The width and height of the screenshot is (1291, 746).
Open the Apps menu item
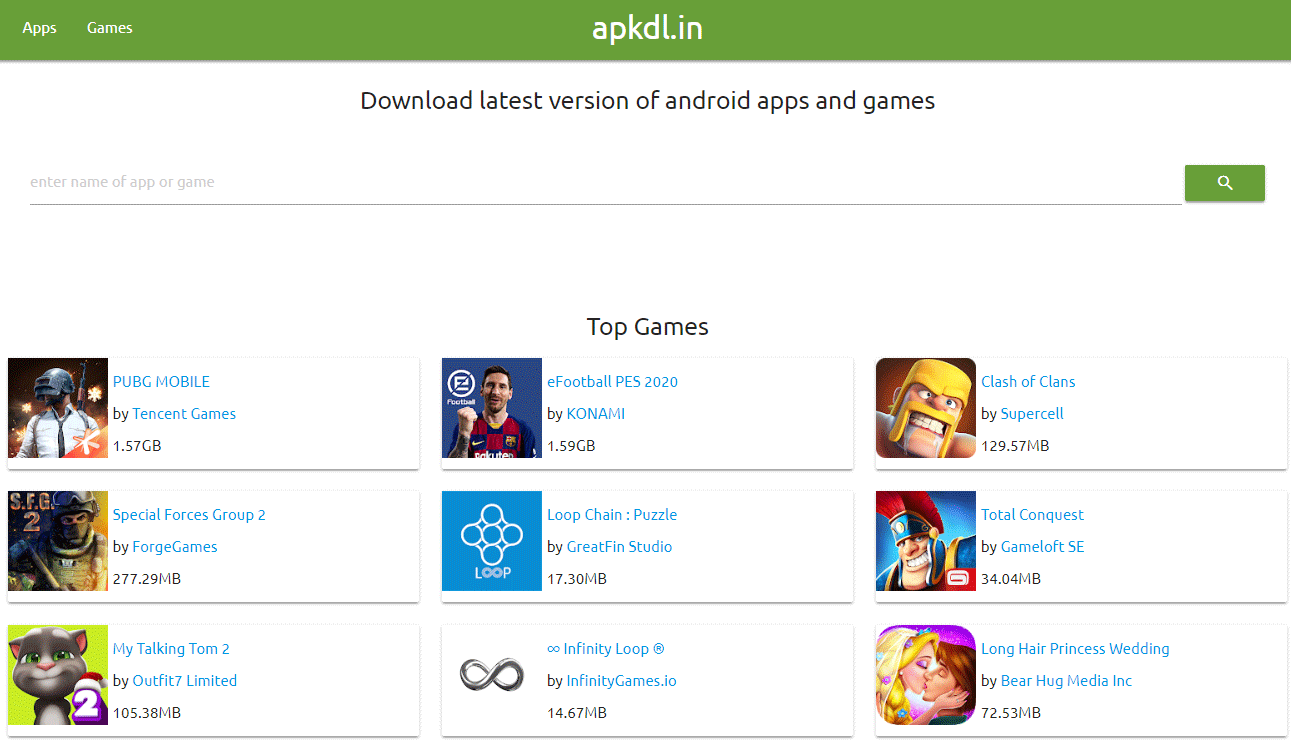40,28
